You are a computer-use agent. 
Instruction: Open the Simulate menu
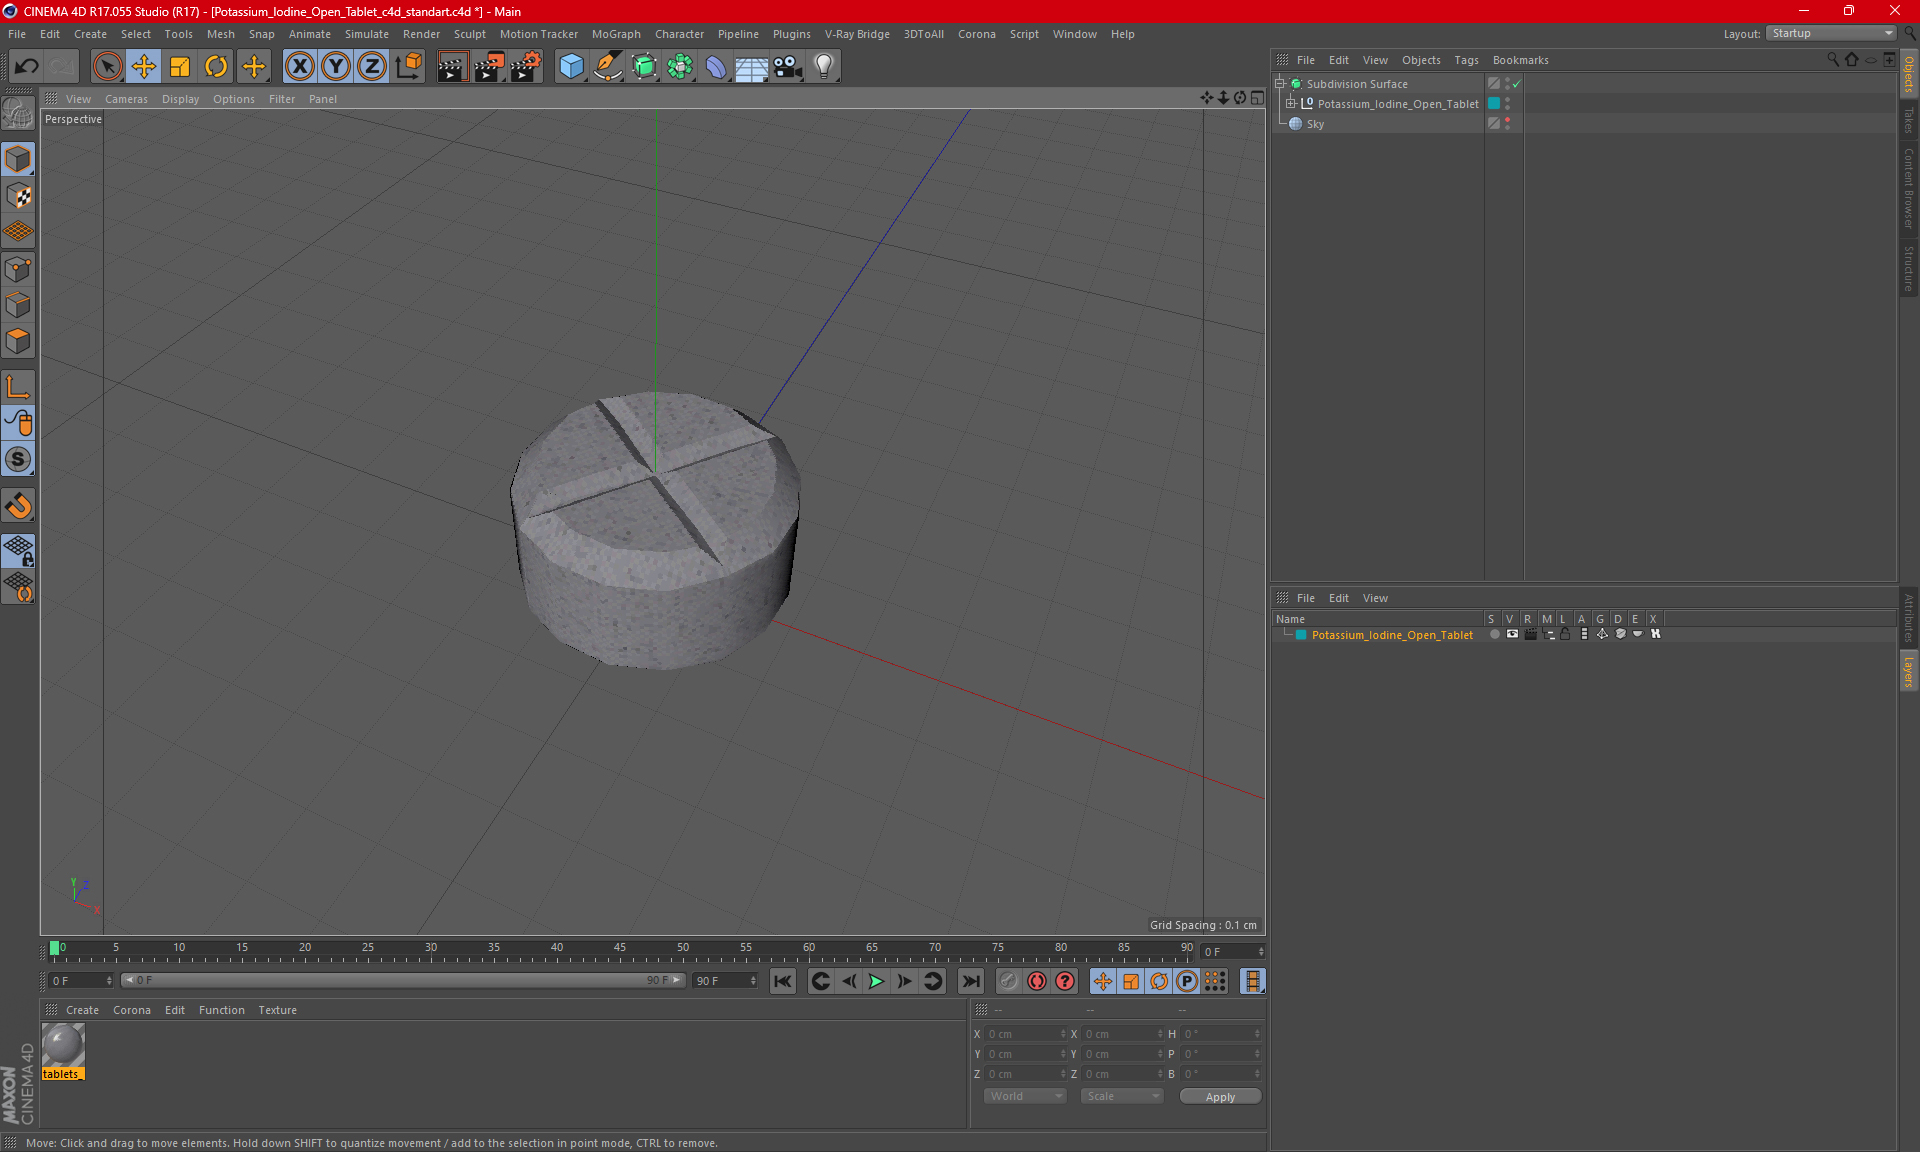click(366, 34)
